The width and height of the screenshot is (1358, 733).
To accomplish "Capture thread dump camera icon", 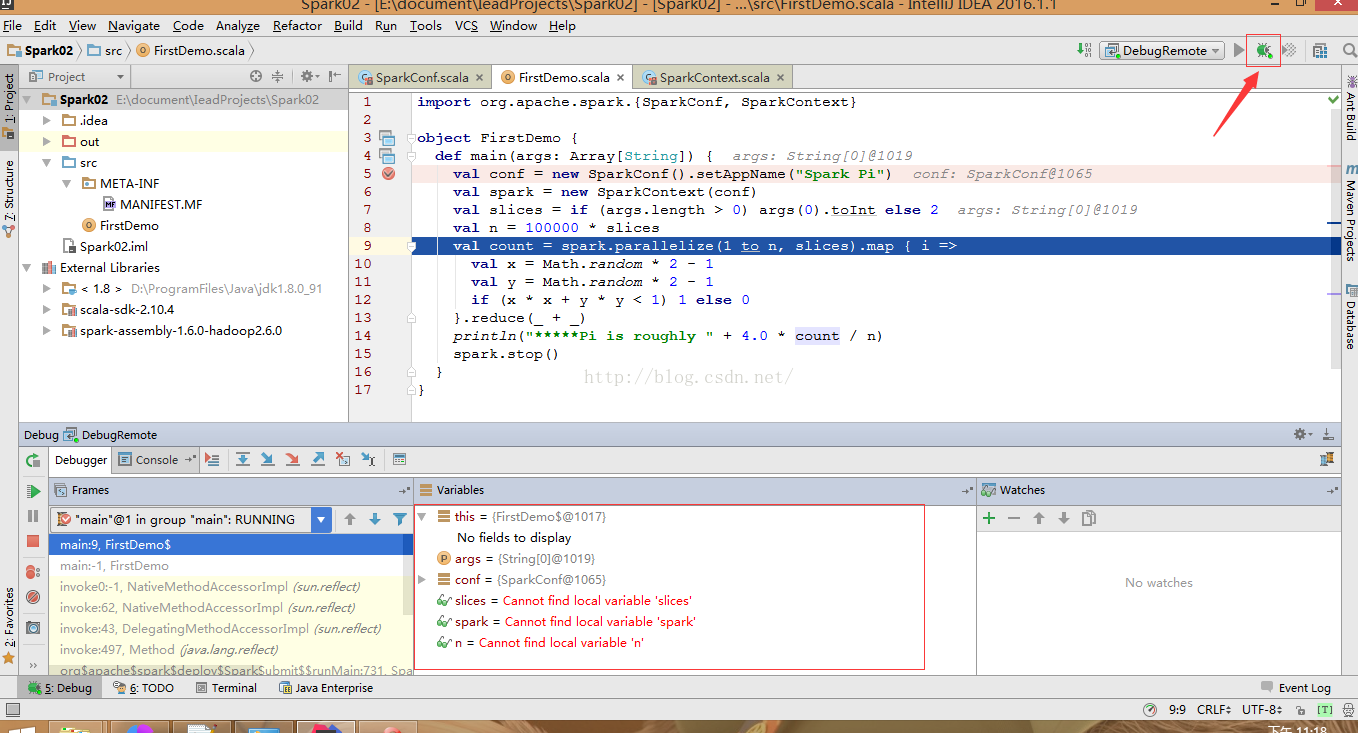I will pyautogui.click(x=33, y=627).
